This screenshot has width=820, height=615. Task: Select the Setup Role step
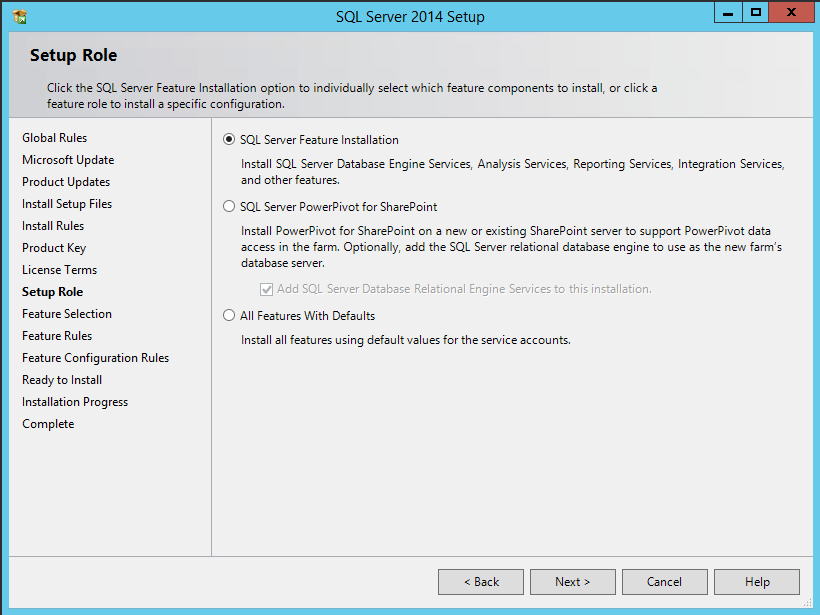(x=52, y=291)
